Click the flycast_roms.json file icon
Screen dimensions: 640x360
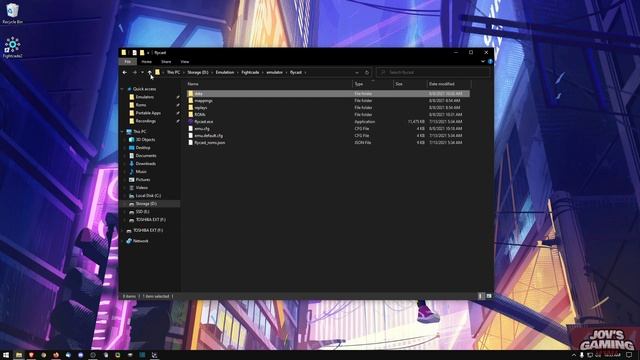(191, 142)
